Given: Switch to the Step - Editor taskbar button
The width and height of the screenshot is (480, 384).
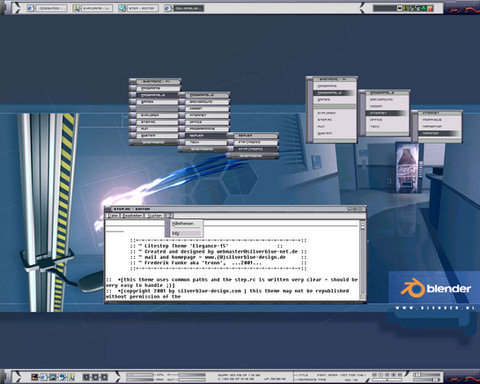Looking at the screenshot, I should (138, 8).
